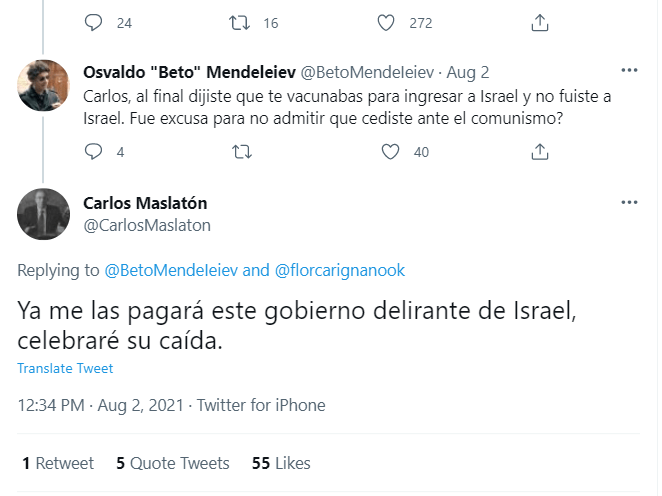Like Osvaldo Mendeleiev's tweet with 40 likes

click(x=391, y=152)
